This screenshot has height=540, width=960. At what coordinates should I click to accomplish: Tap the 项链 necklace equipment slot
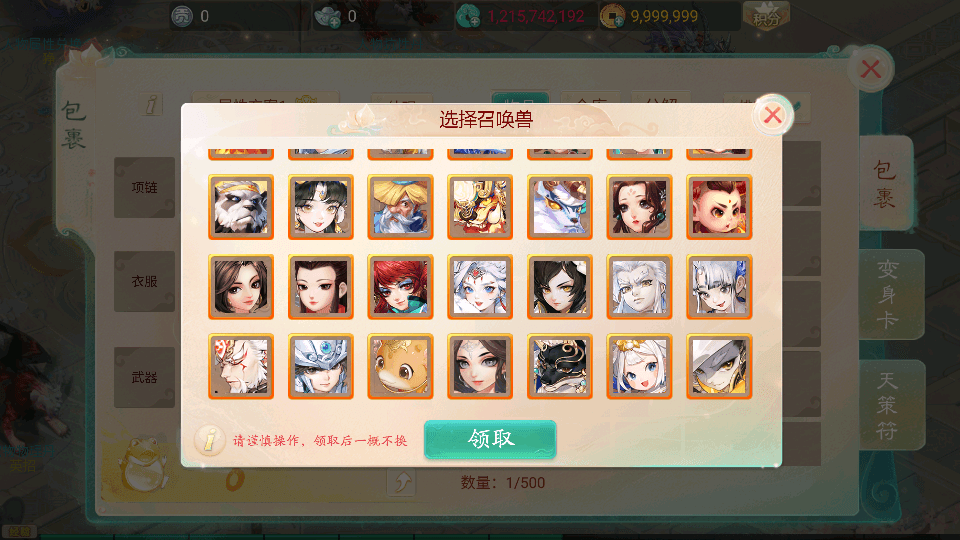144,187
